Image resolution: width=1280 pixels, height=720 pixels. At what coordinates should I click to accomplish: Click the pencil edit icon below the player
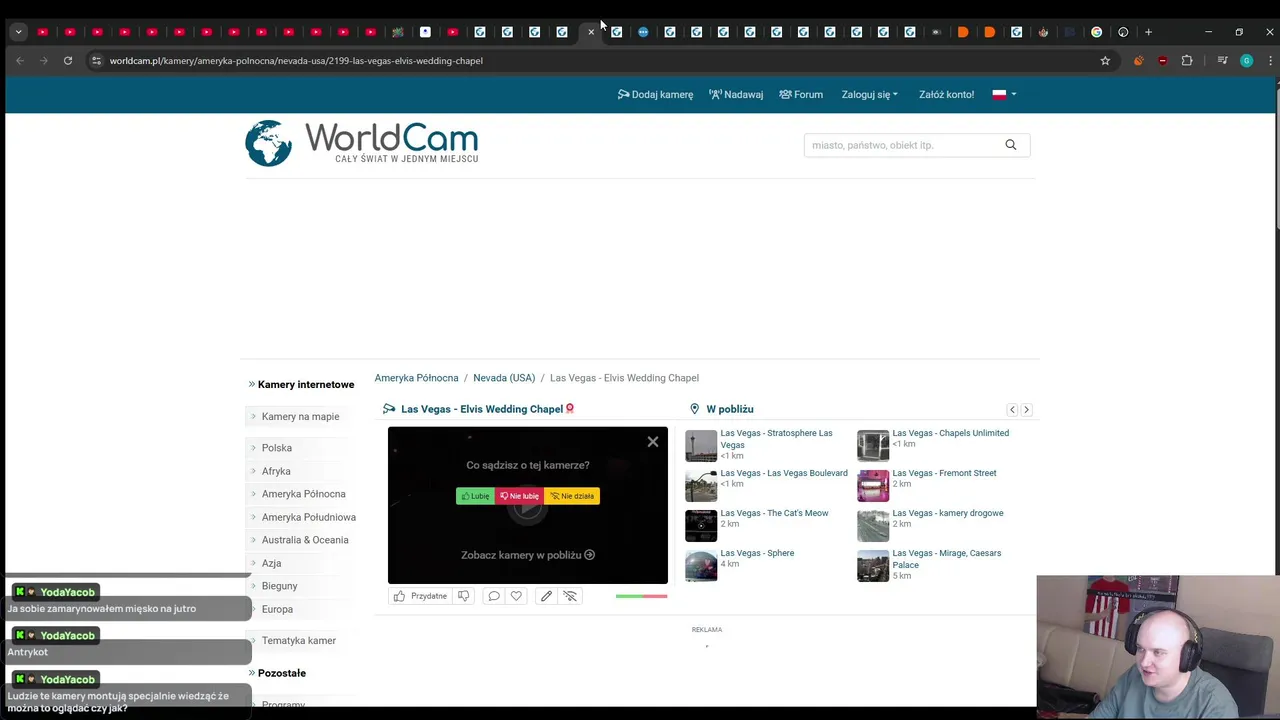tap(546, 596)
